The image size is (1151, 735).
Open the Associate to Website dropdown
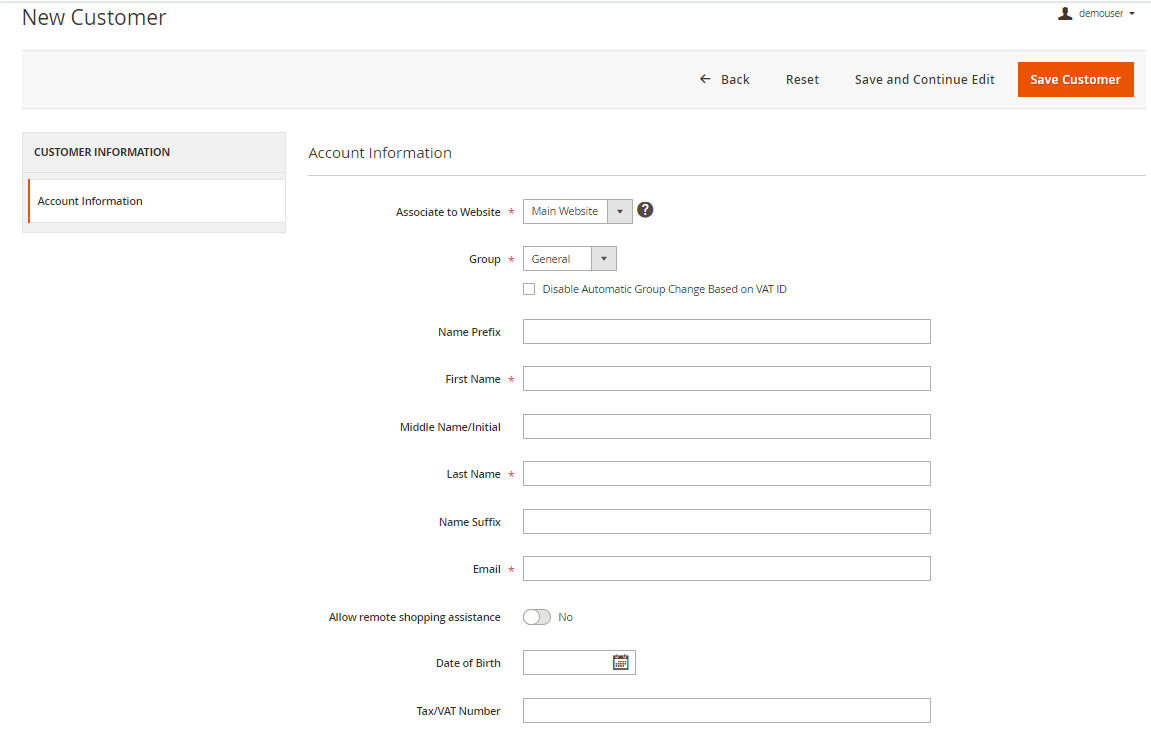(x=577, y=211)
